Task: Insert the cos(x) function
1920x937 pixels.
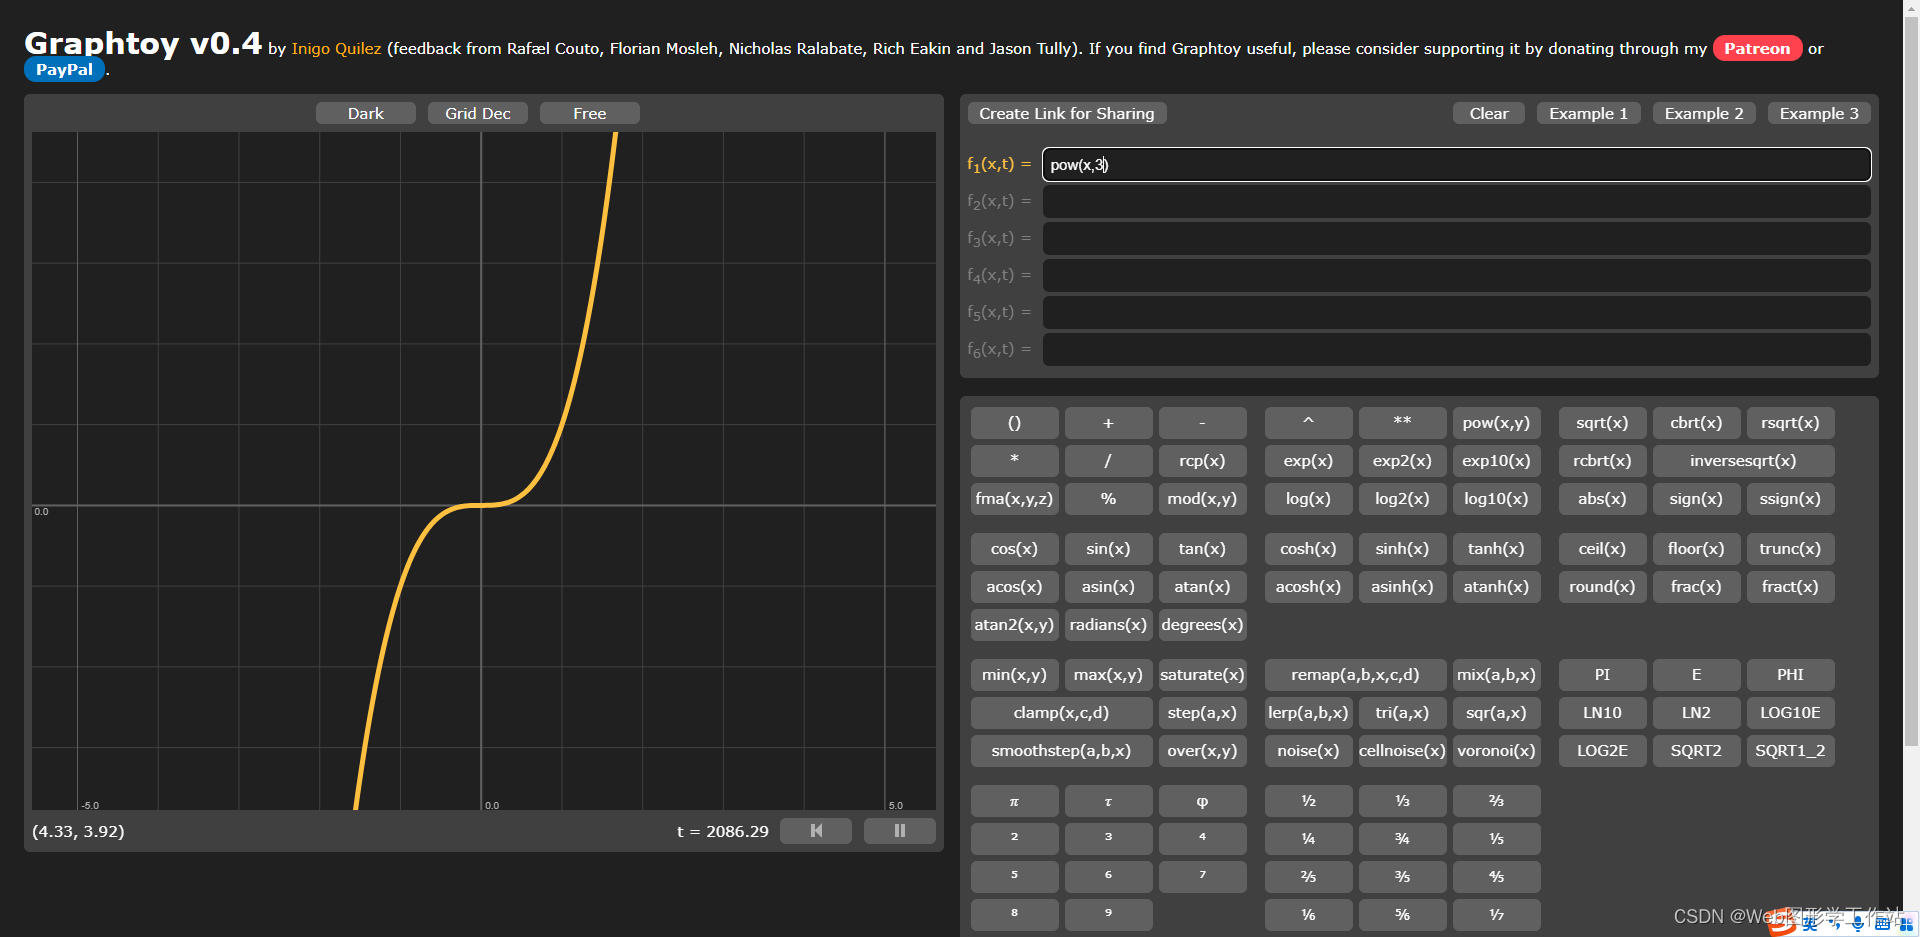Action: click(1014, 549)
